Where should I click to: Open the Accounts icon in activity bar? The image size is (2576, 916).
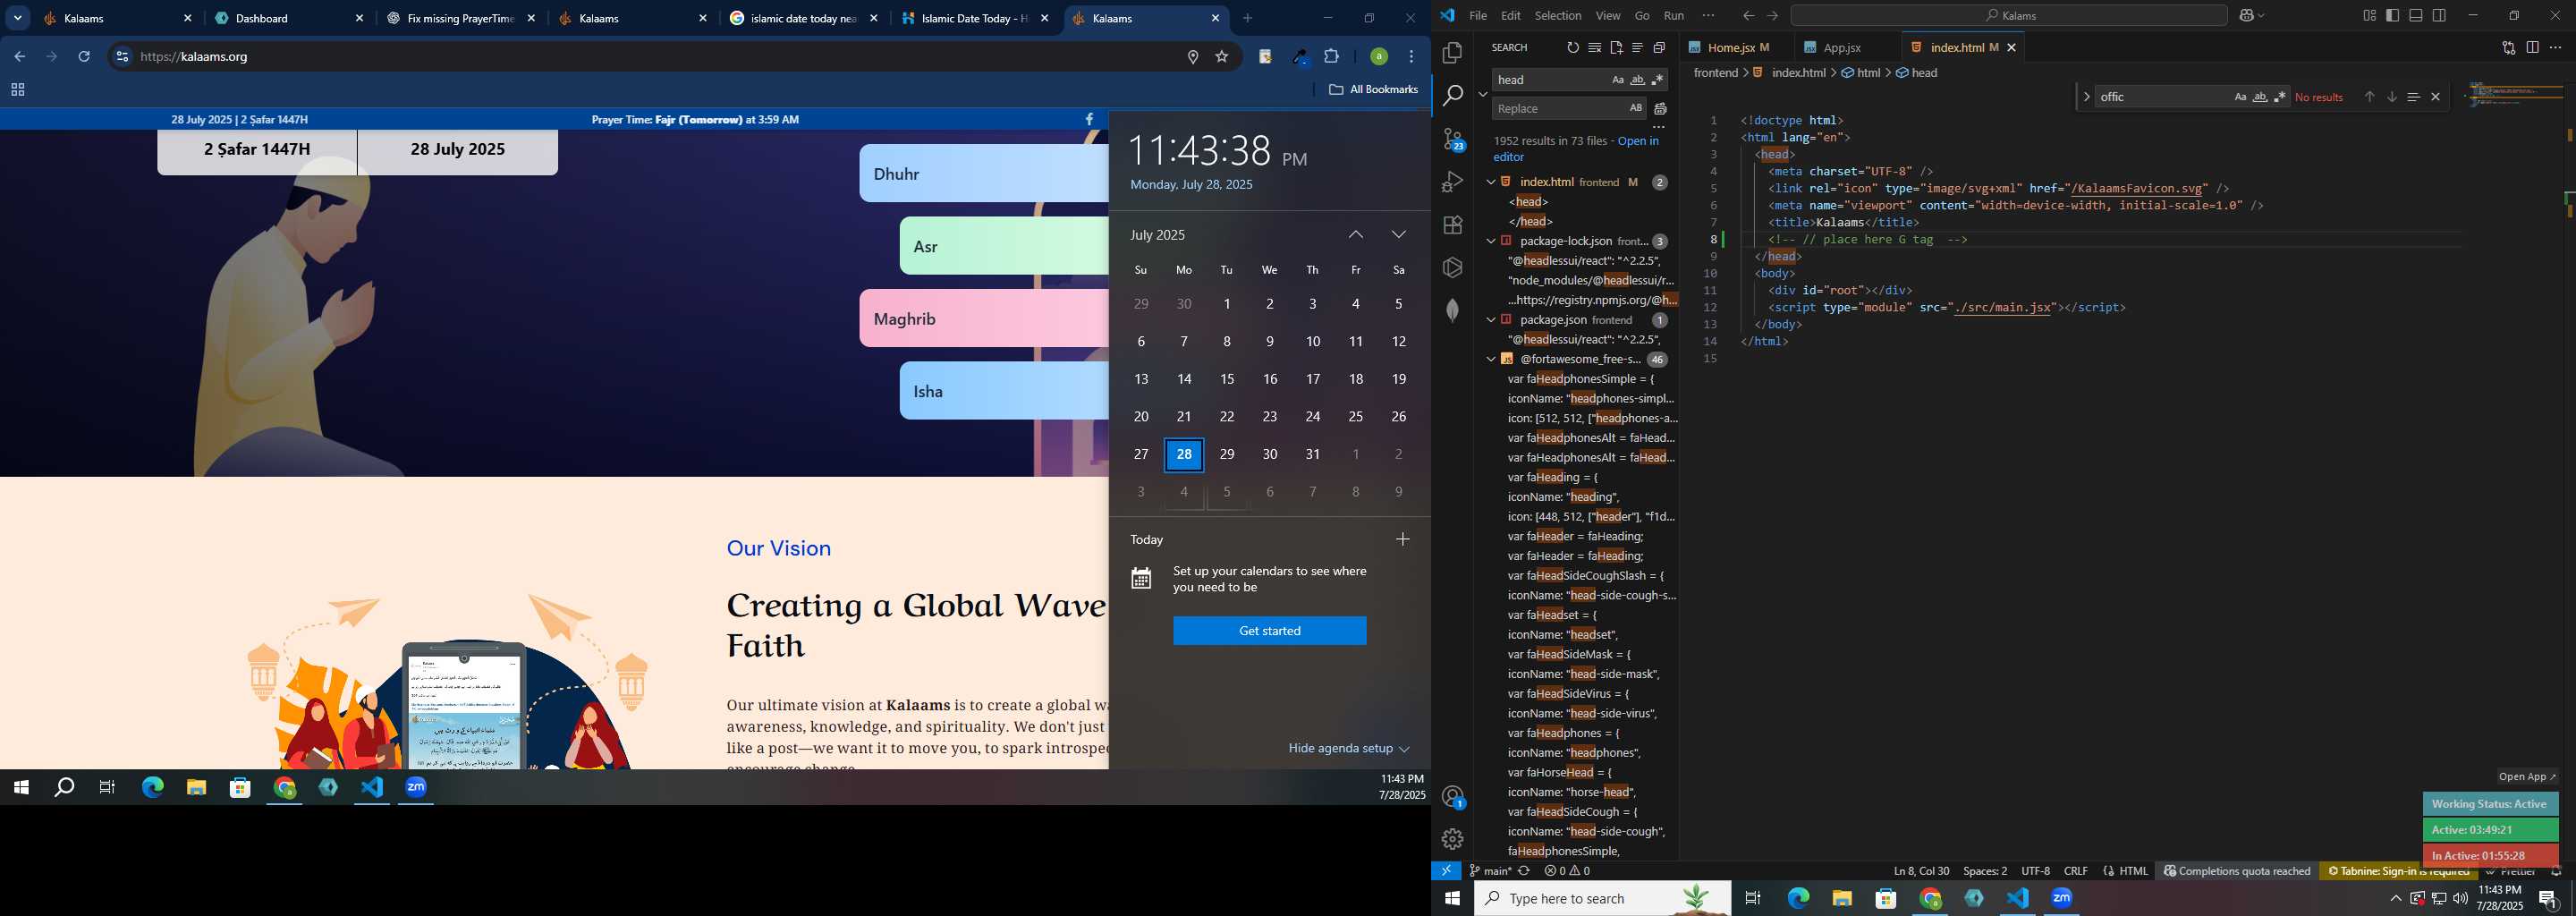click(x=1453, y=797)
